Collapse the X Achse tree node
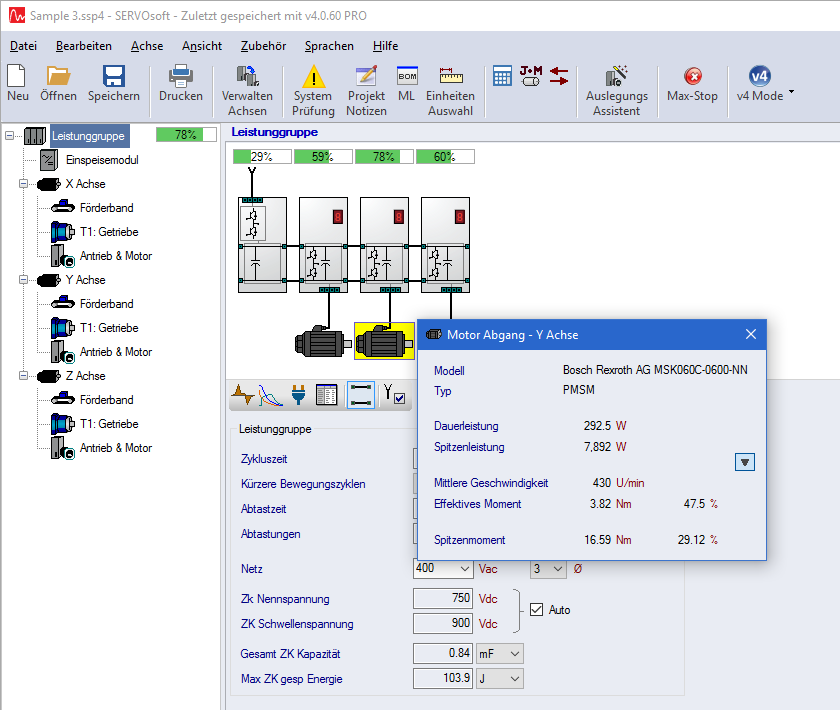 point(25,184)
